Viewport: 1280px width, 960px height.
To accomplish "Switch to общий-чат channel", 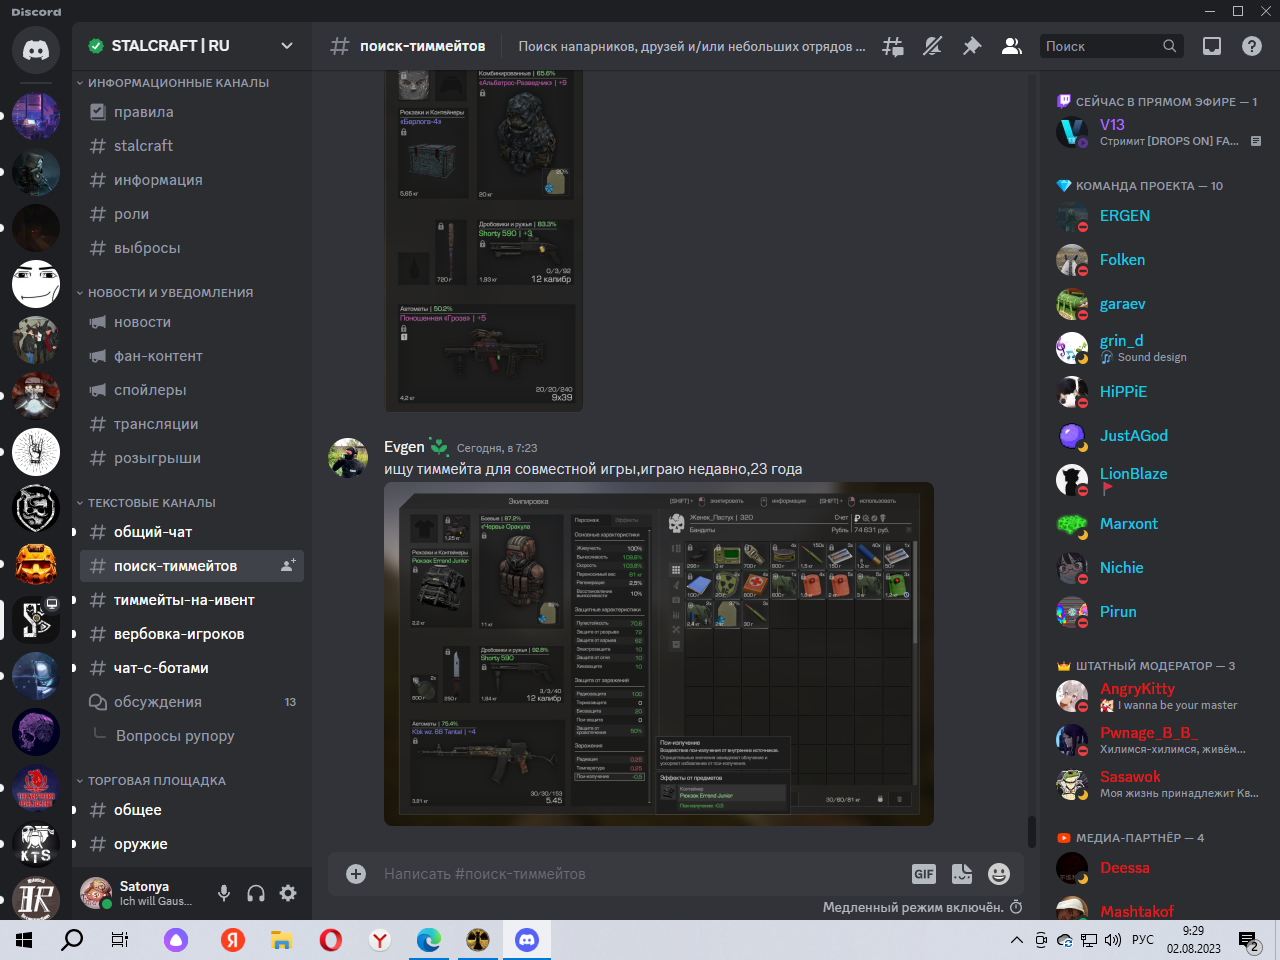I will (192, 532).
